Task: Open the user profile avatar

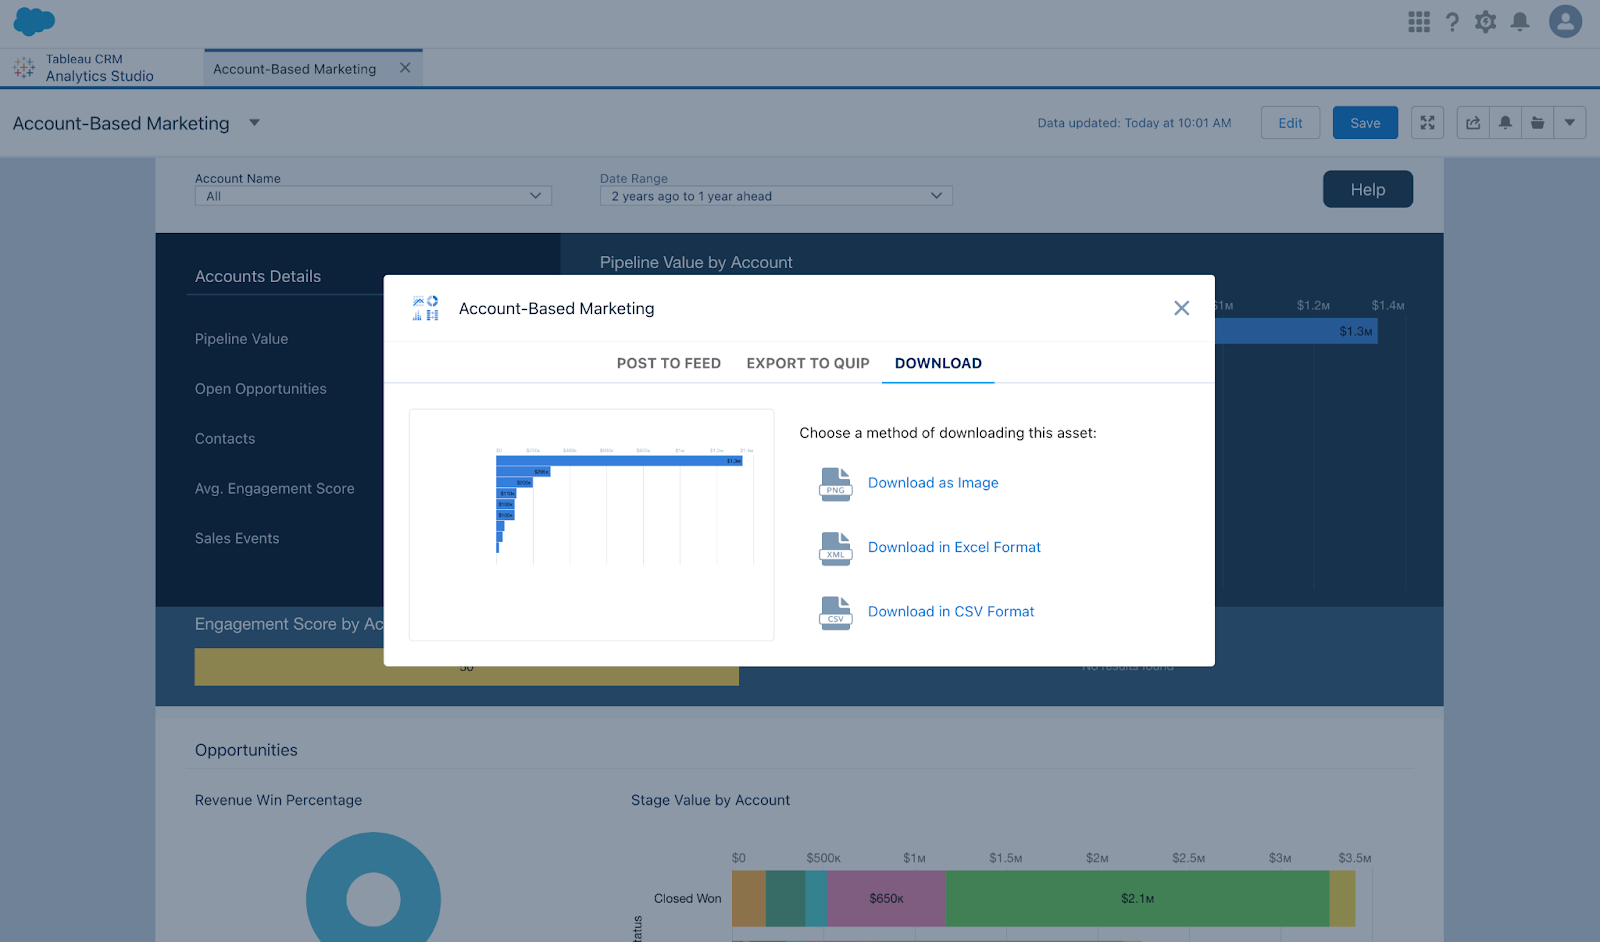Action: click(1565, 21)
